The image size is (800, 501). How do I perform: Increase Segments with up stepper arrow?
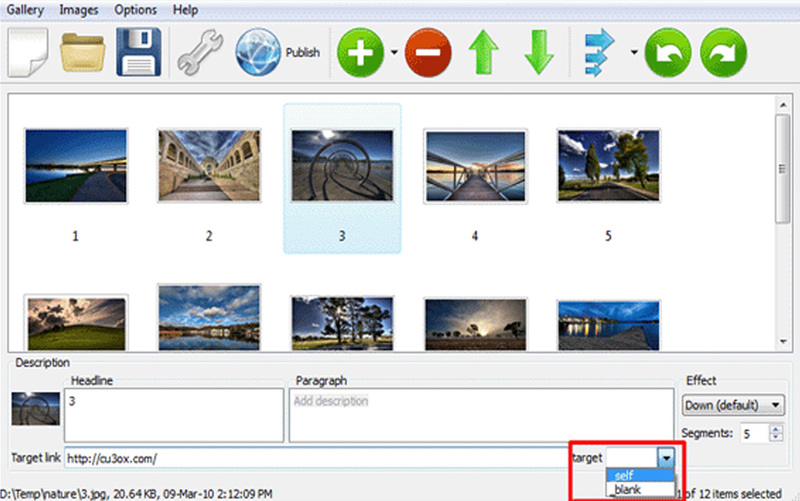[776, 429]
